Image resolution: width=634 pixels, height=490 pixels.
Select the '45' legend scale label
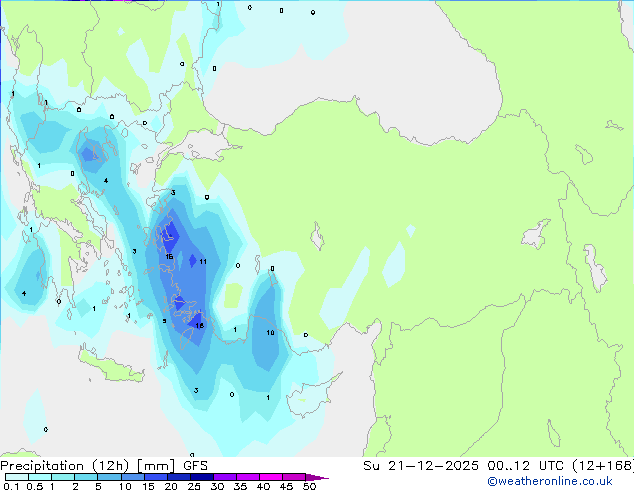coord(286,486)
